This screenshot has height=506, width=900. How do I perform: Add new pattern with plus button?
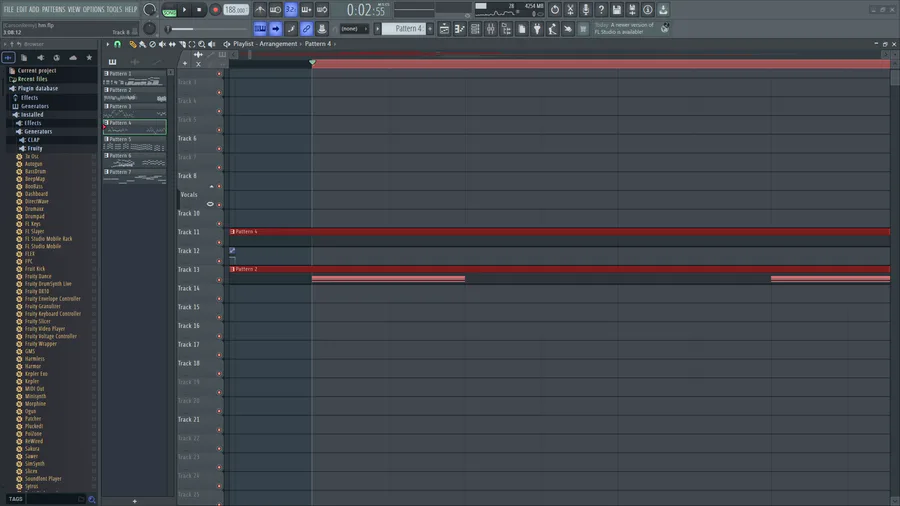430,29
